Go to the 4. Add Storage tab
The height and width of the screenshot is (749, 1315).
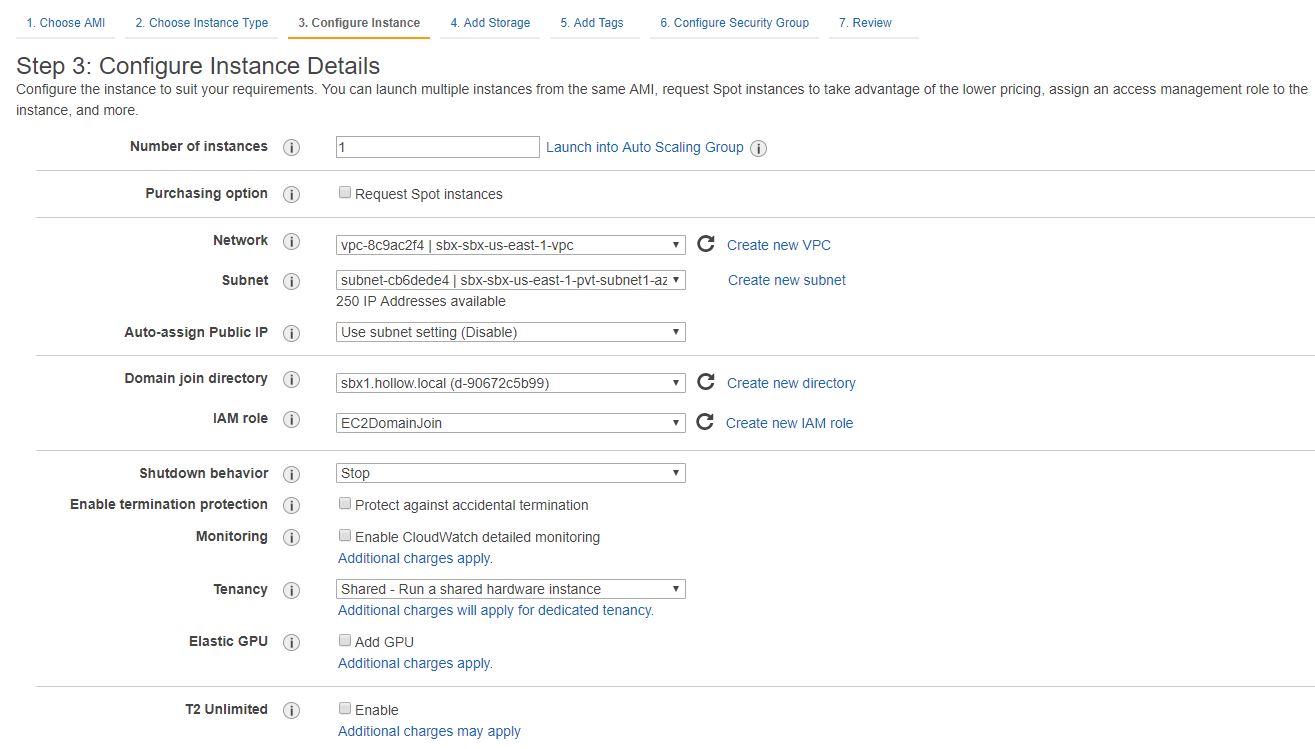[490, 23]
